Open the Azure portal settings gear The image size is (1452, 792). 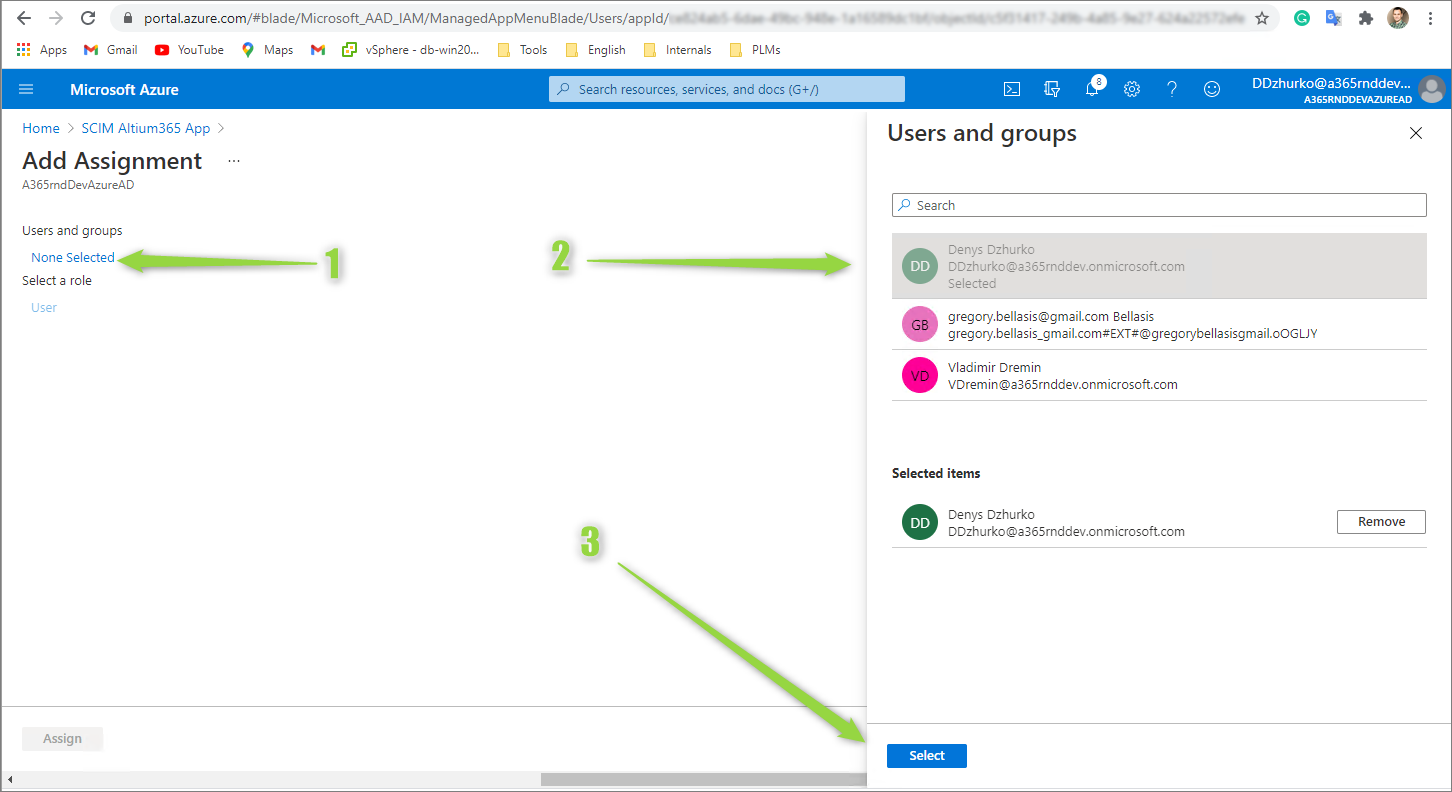tap(1132, 89)
